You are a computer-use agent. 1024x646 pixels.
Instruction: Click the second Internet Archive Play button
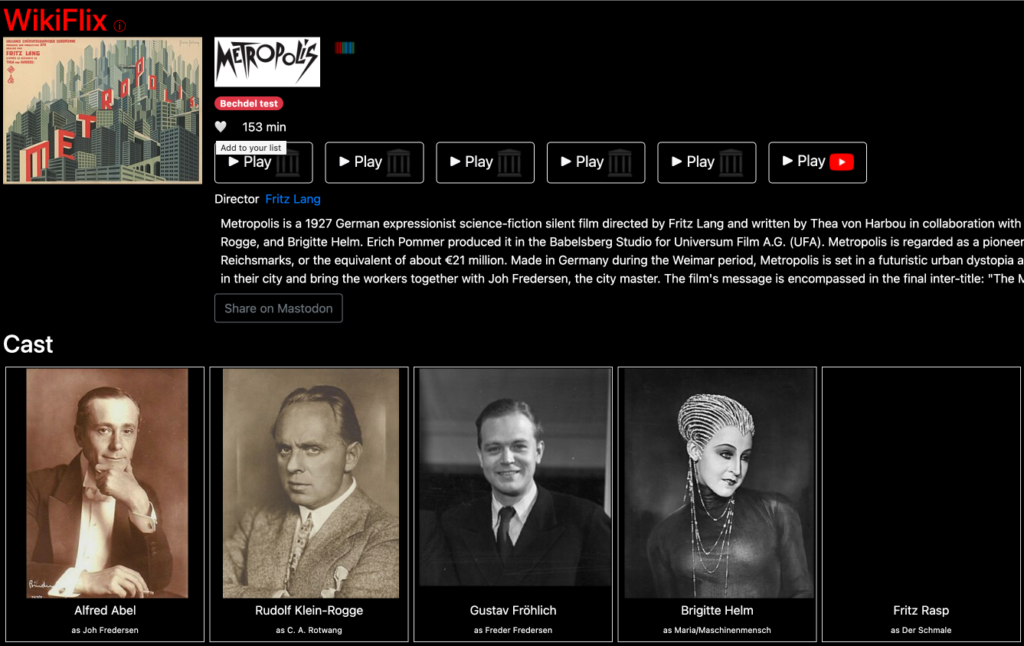point(374,162)
